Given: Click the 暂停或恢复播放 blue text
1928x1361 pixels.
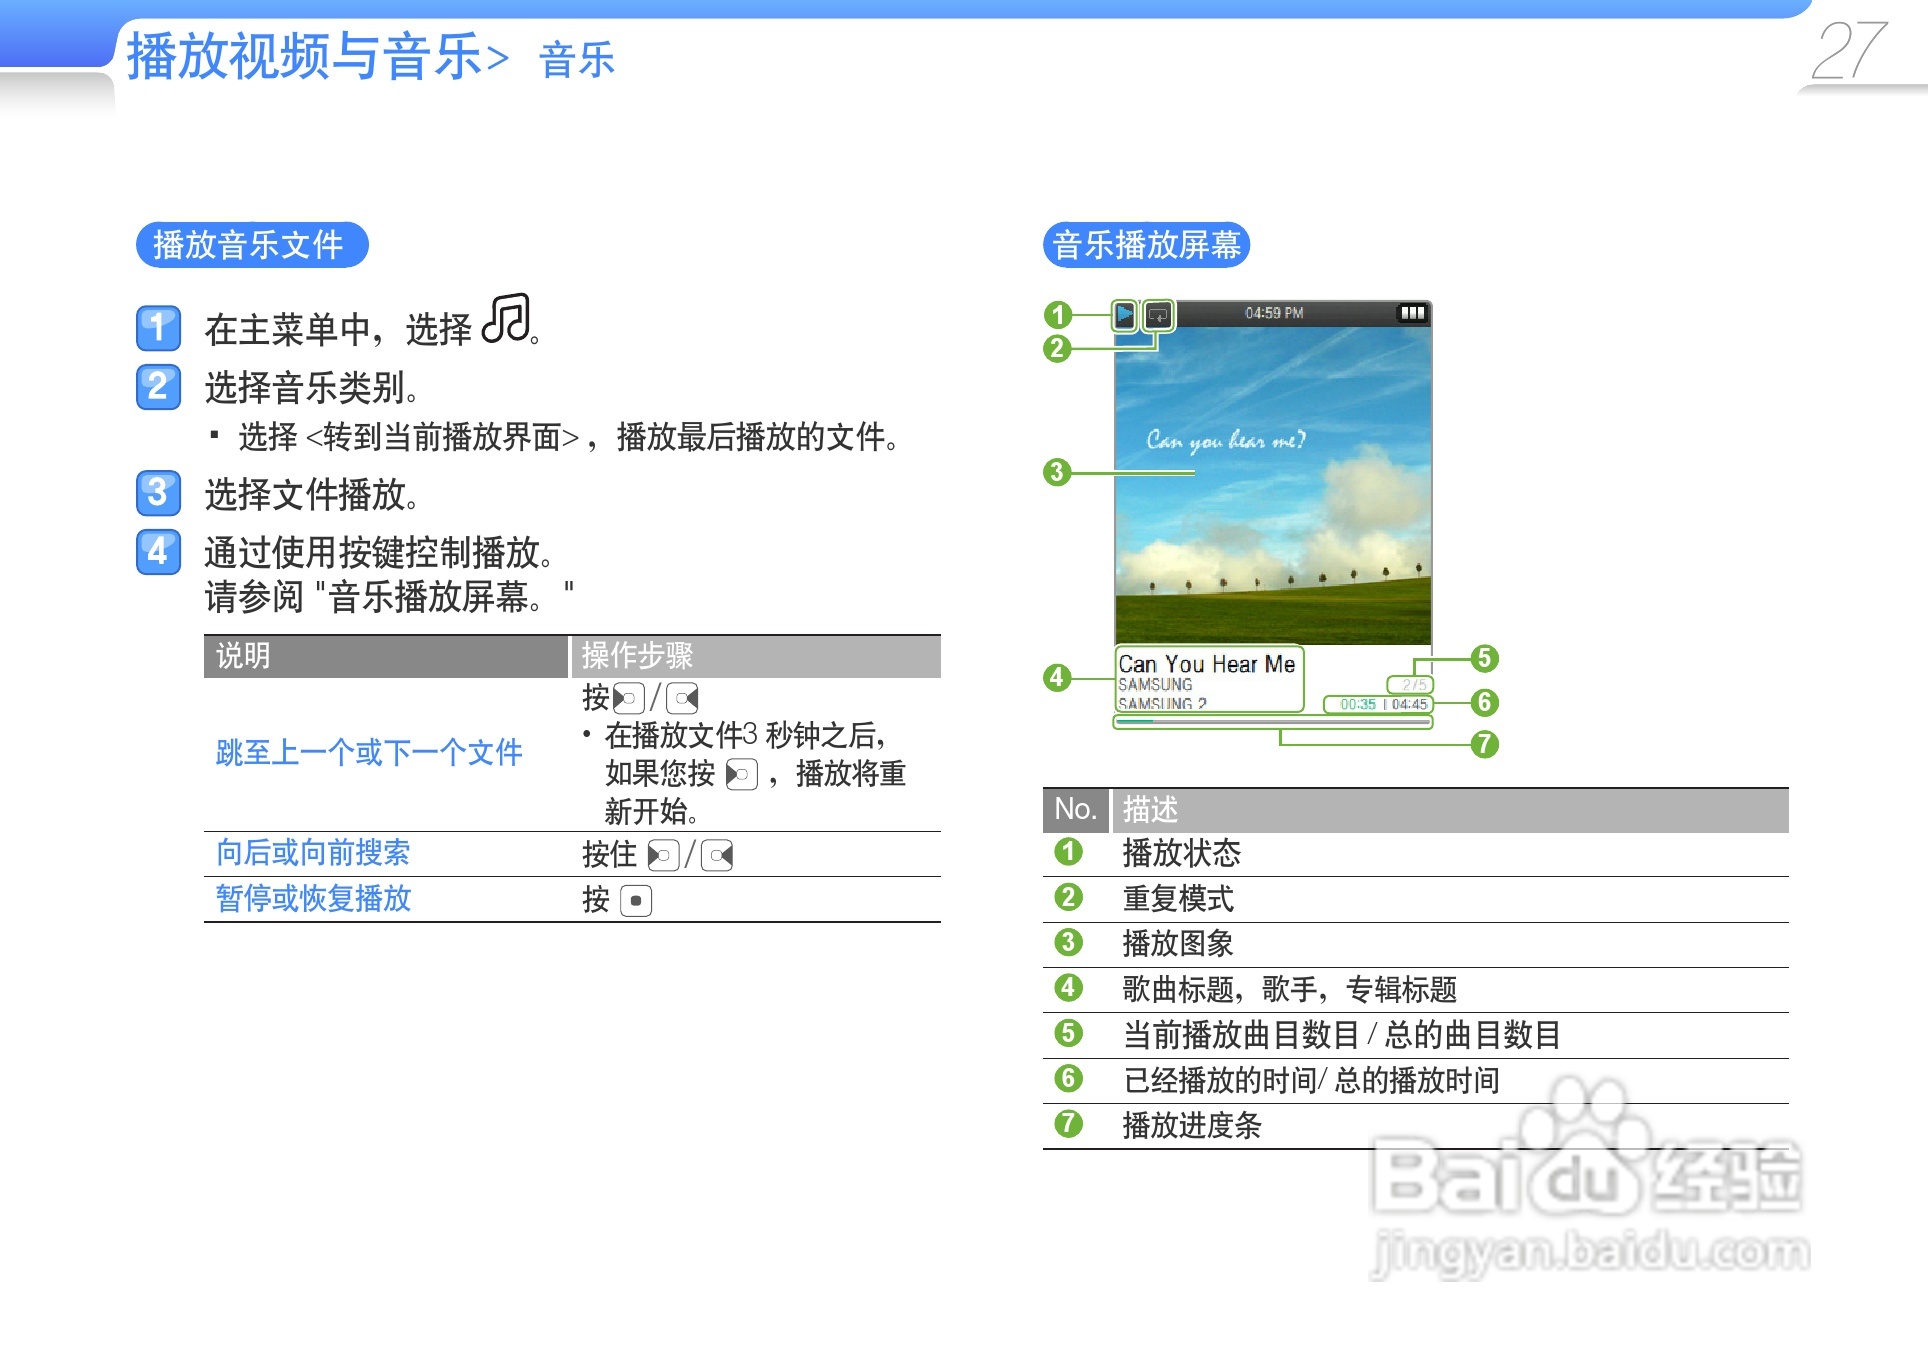Looking at the screenshot, I should click(x=313, y=898).
